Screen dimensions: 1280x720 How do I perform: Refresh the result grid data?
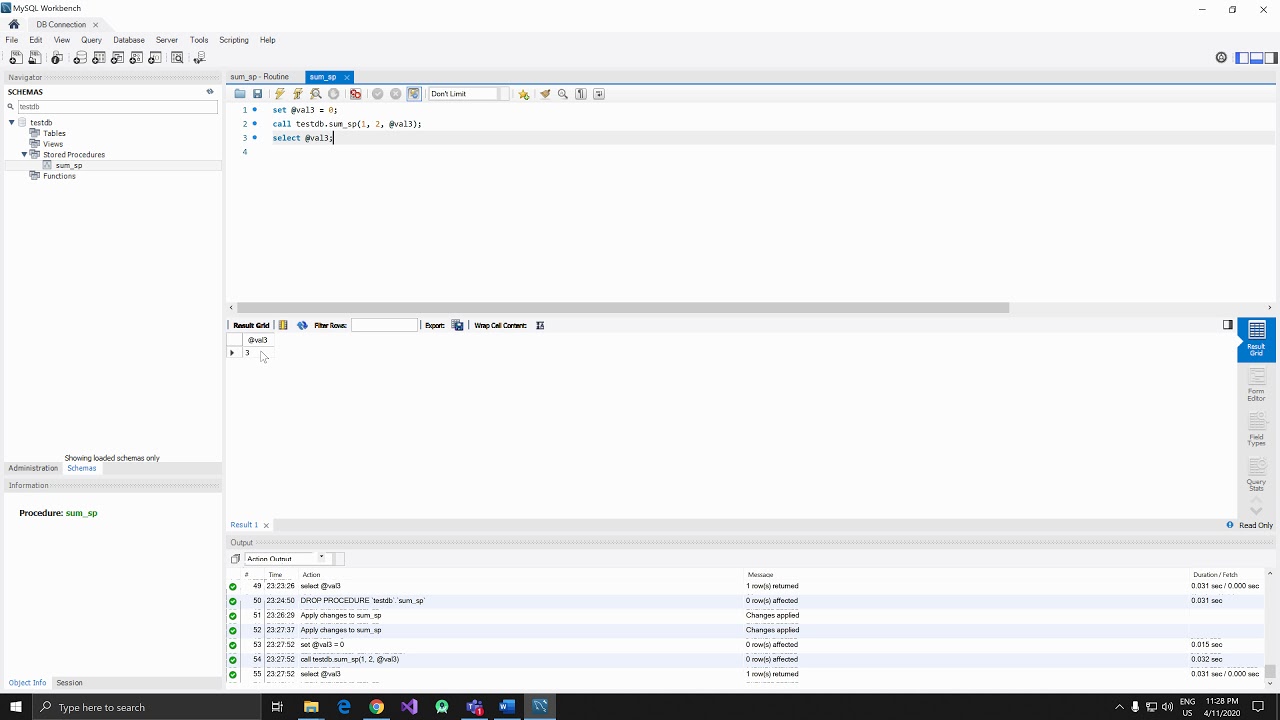click(302, 325)
